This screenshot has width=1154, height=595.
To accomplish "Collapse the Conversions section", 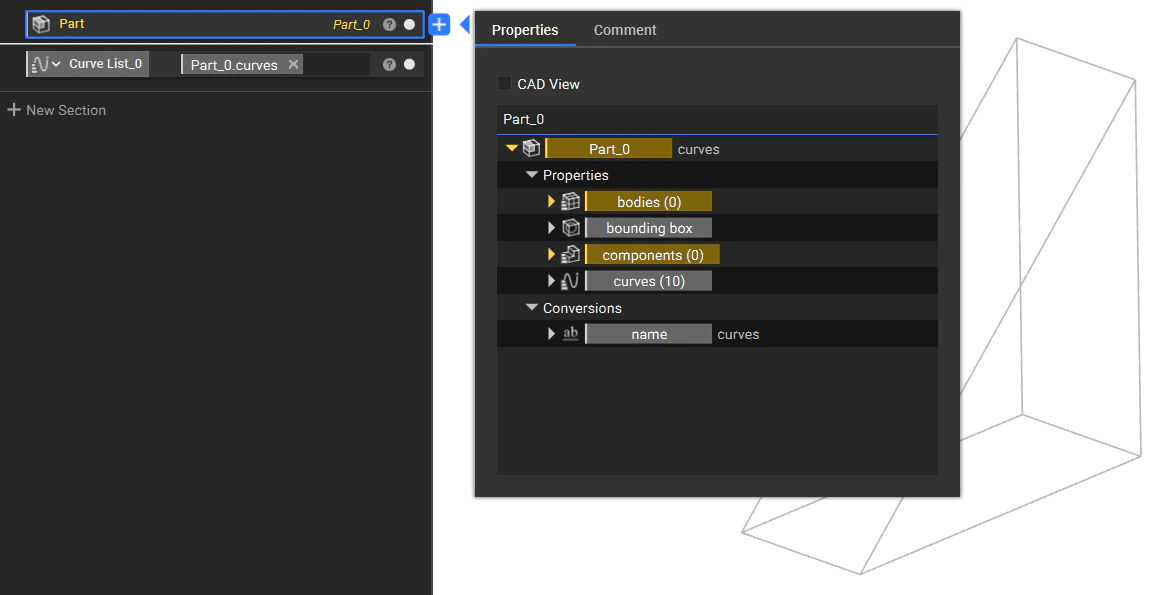I will click(532, 308).
